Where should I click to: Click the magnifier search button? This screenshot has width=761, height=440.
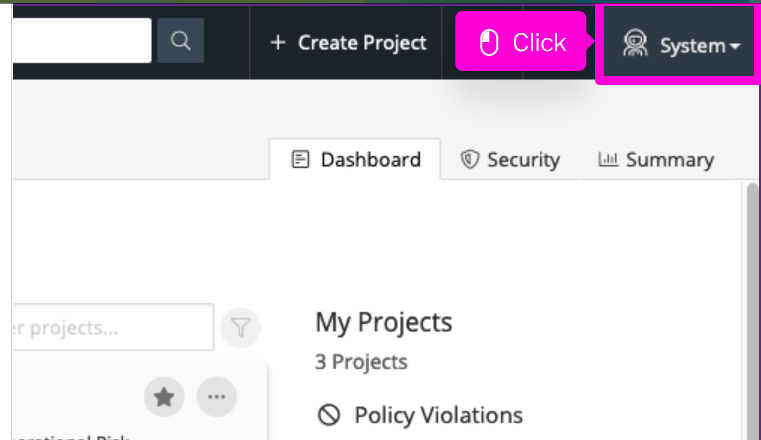click(x=180, y=41)
